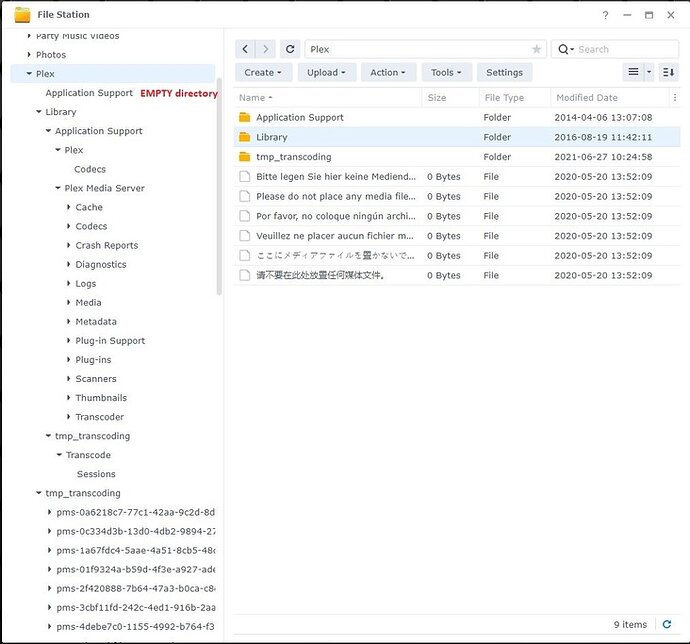This screenshot has height=644, width=690.
Task: Sort by File Type column header
Action: [514, 98]
